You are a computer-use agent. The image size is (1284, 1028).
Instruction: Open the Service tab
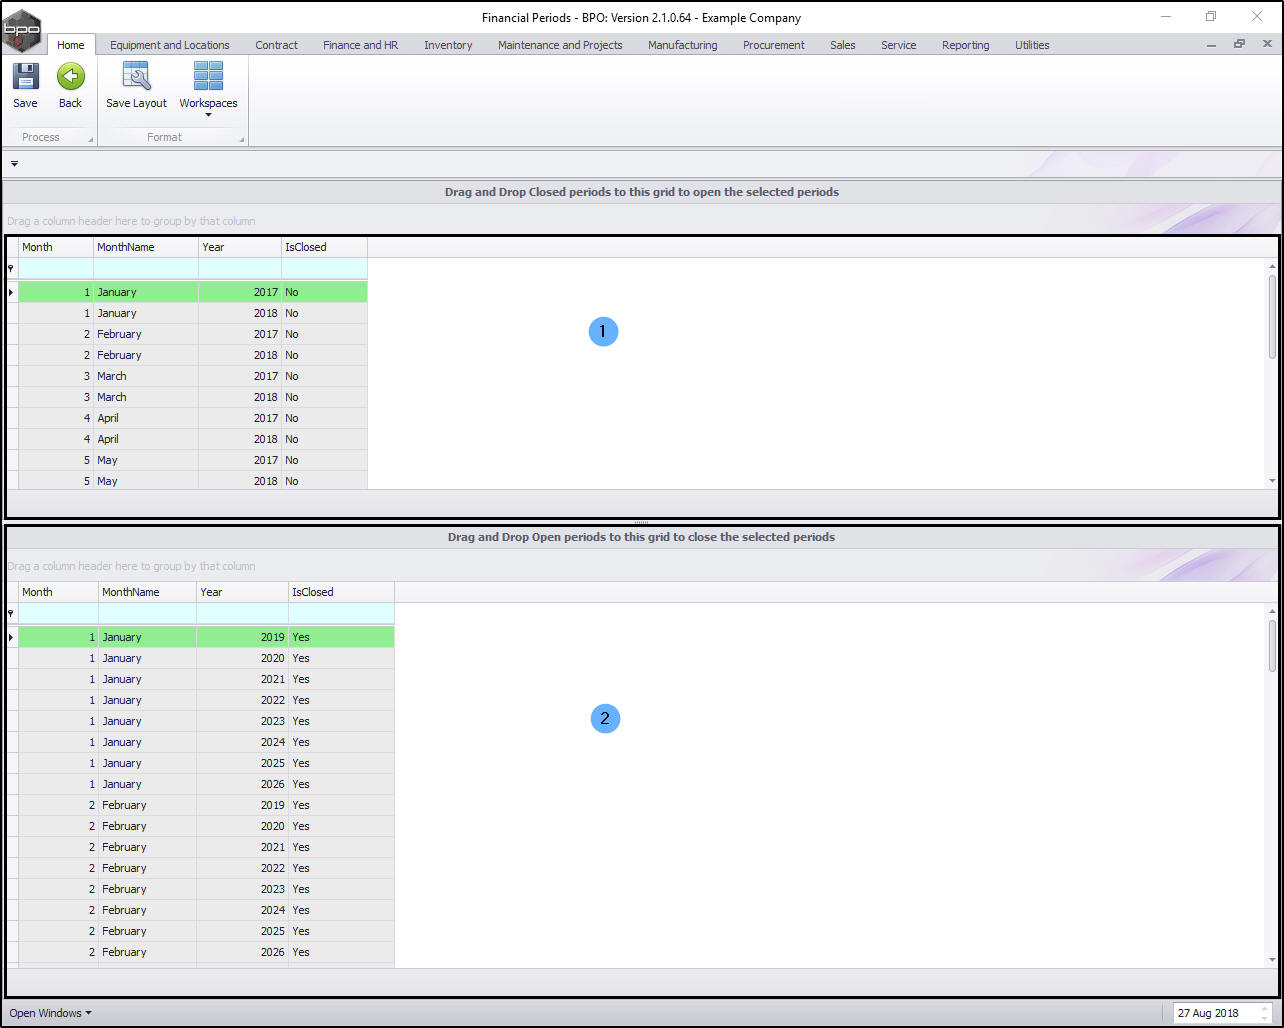tap(899, 45)
